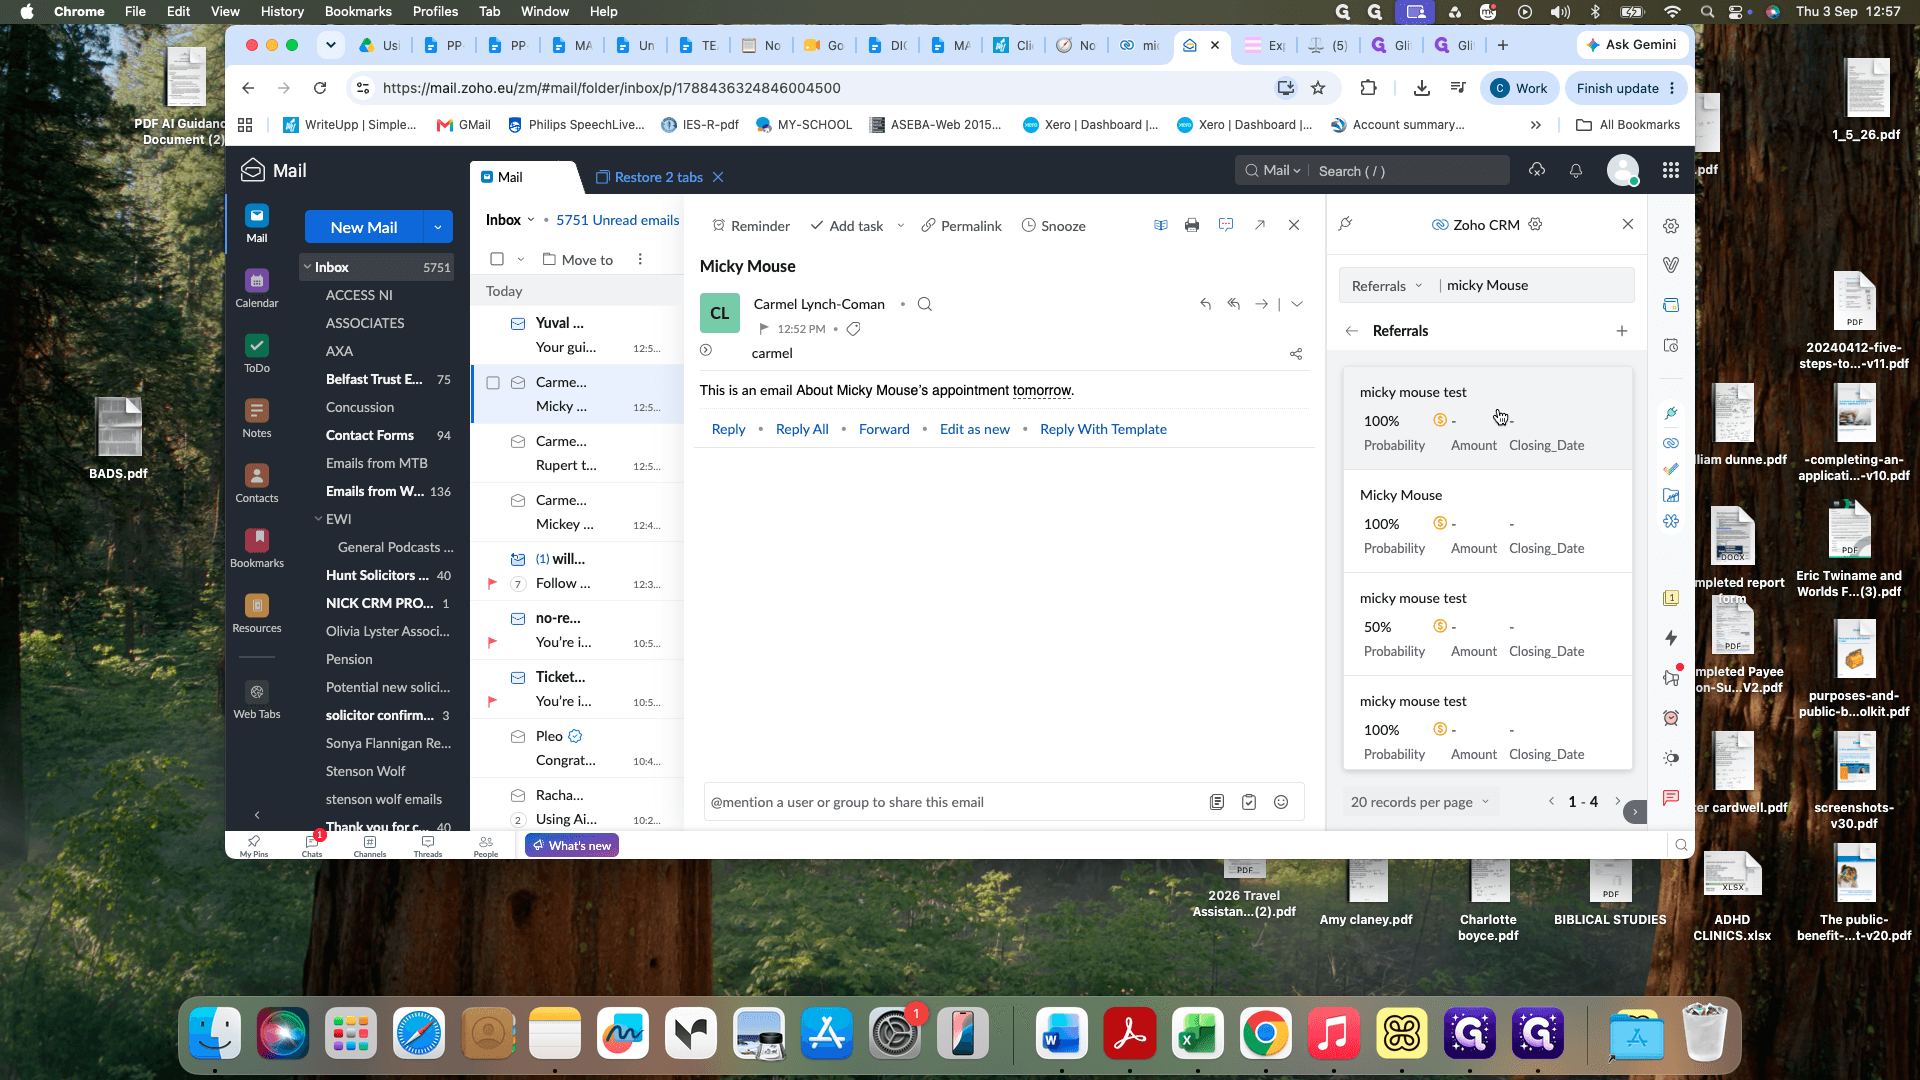Open email in new window
Image resolution: width=1920 pixels, height=1080 pixels.
(1260, 226)
